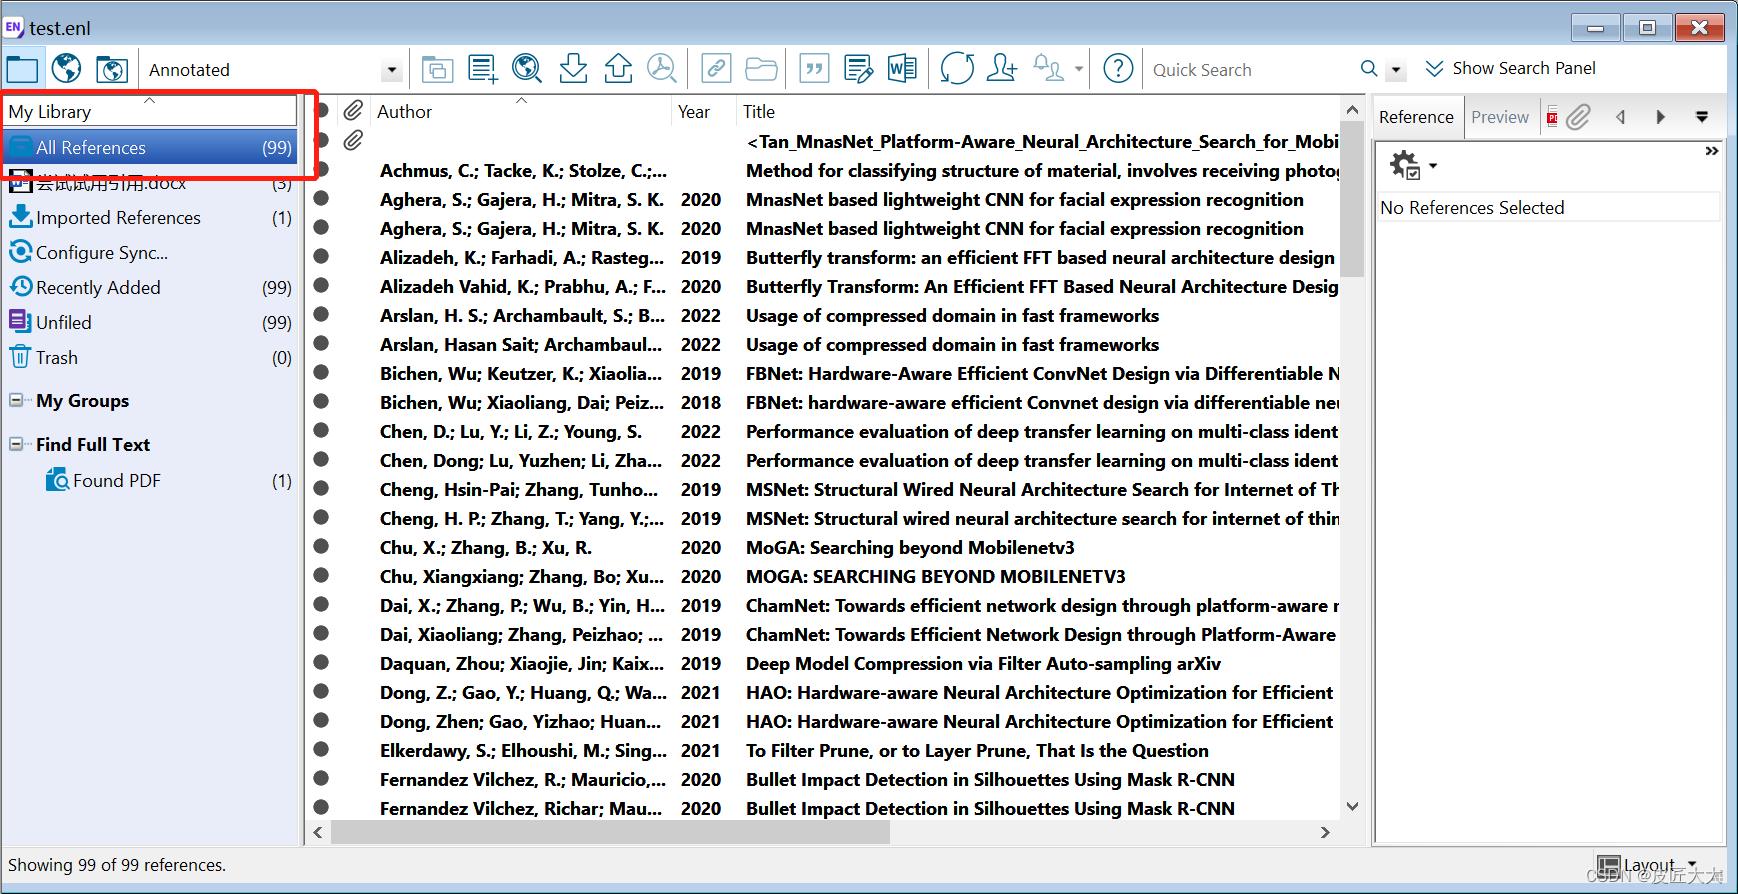1738x894 pixels.
Task: Open EndNote Help question mark icon
Action: (x=1118, y=69)
